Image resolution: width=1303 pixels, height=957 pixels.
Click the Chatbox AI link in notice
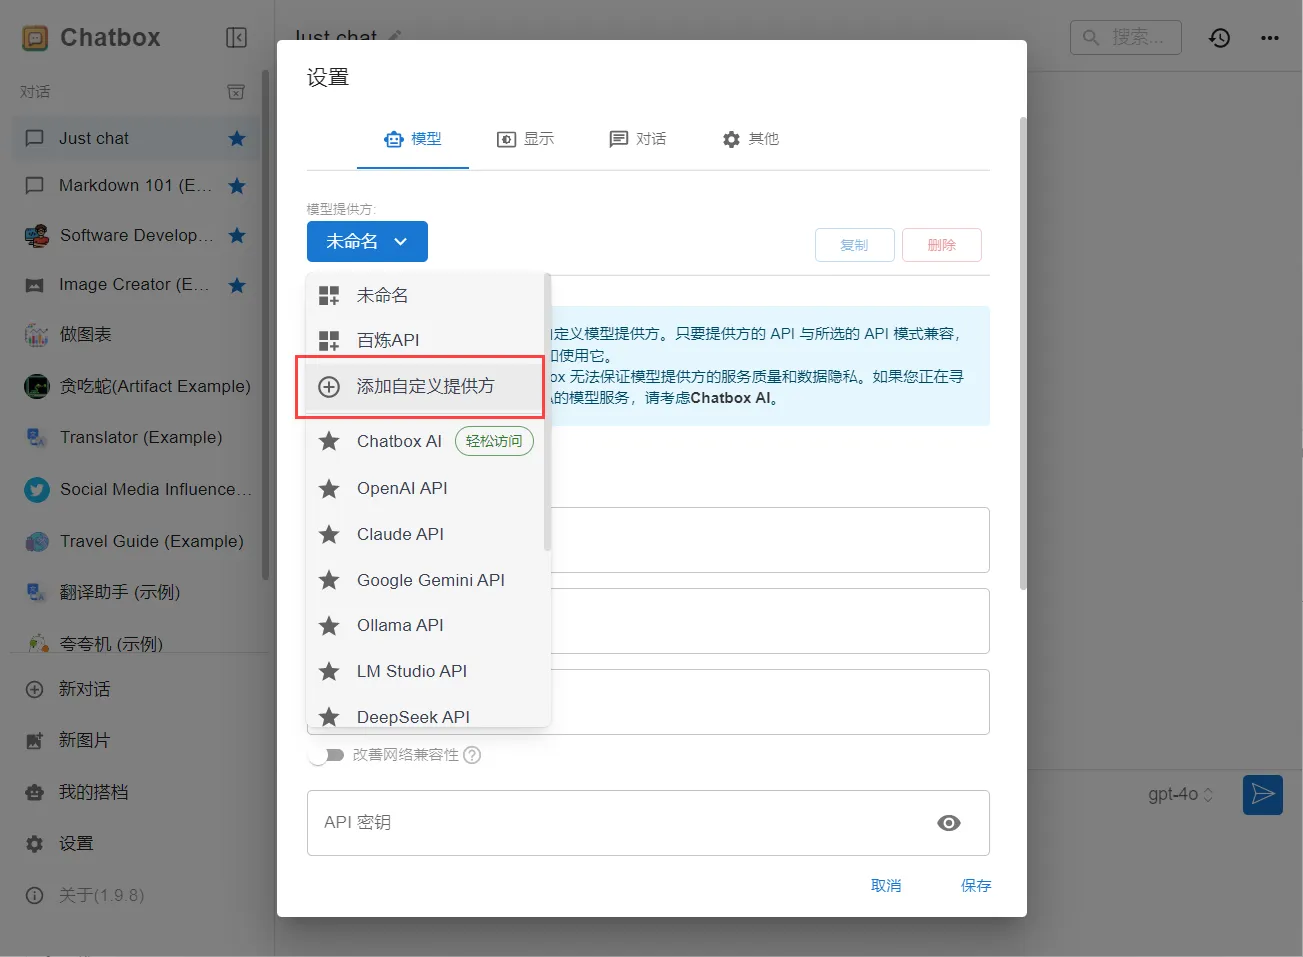click(731, 398)
